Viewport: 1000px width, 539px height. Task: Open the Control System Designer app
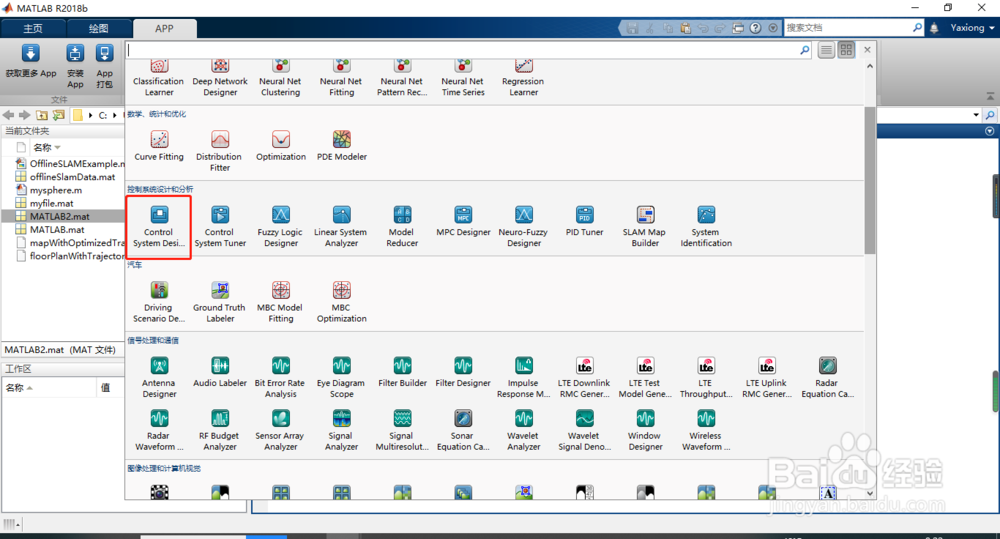[x=159, y=226]
